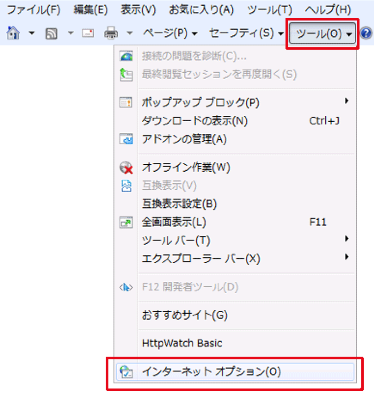Expand the Home button dropdown arrow
The height and width of the screenshot is (400, 374).
[32, 33]
